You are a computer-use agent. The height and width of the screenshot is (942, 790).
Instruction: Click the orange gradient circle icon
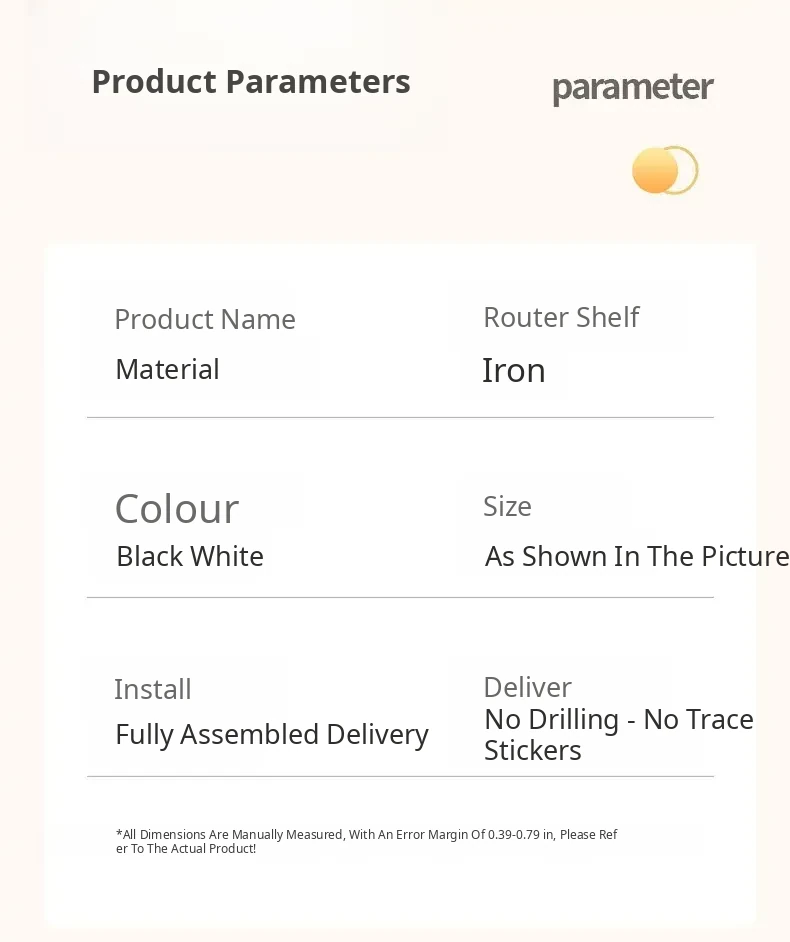pos(654,170)
